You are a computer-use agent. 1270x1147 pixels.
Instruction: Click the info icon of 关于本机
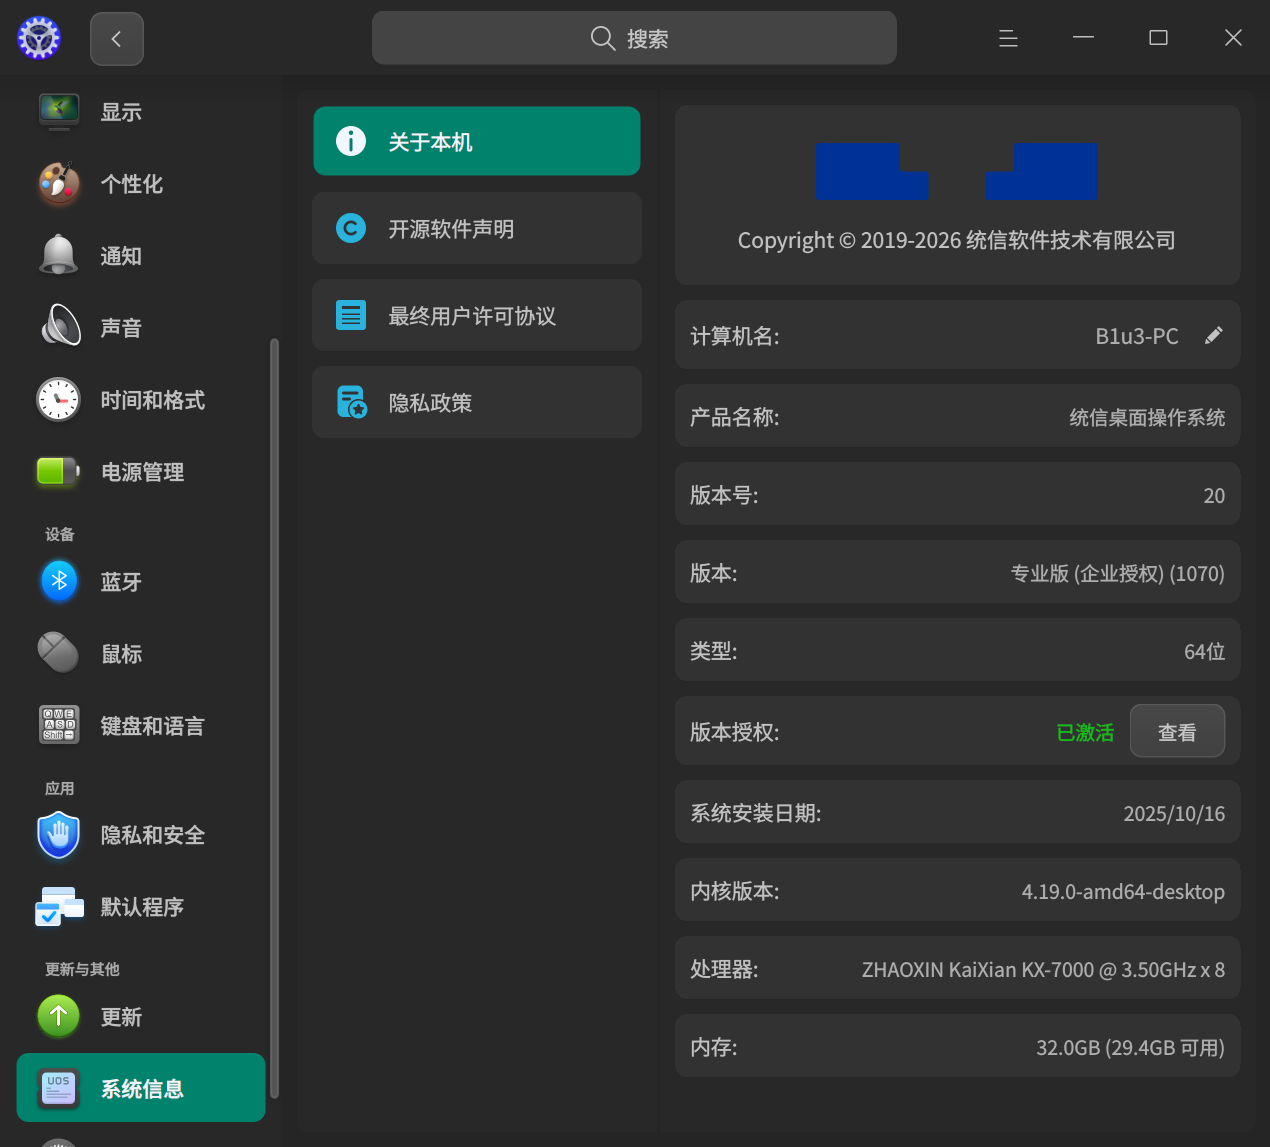351,141
